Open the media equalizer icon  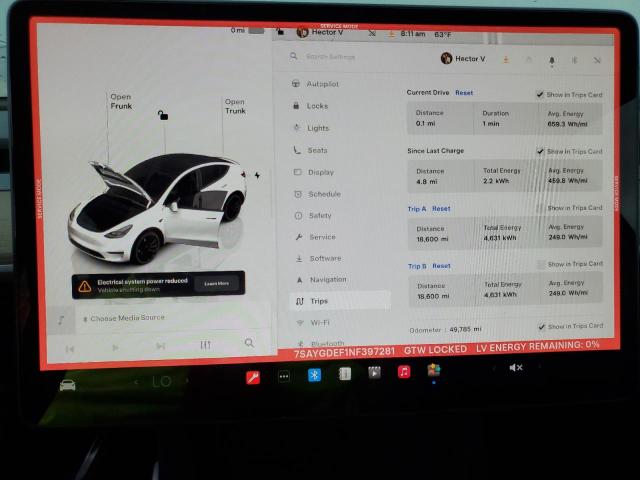[x=205, y=345]
